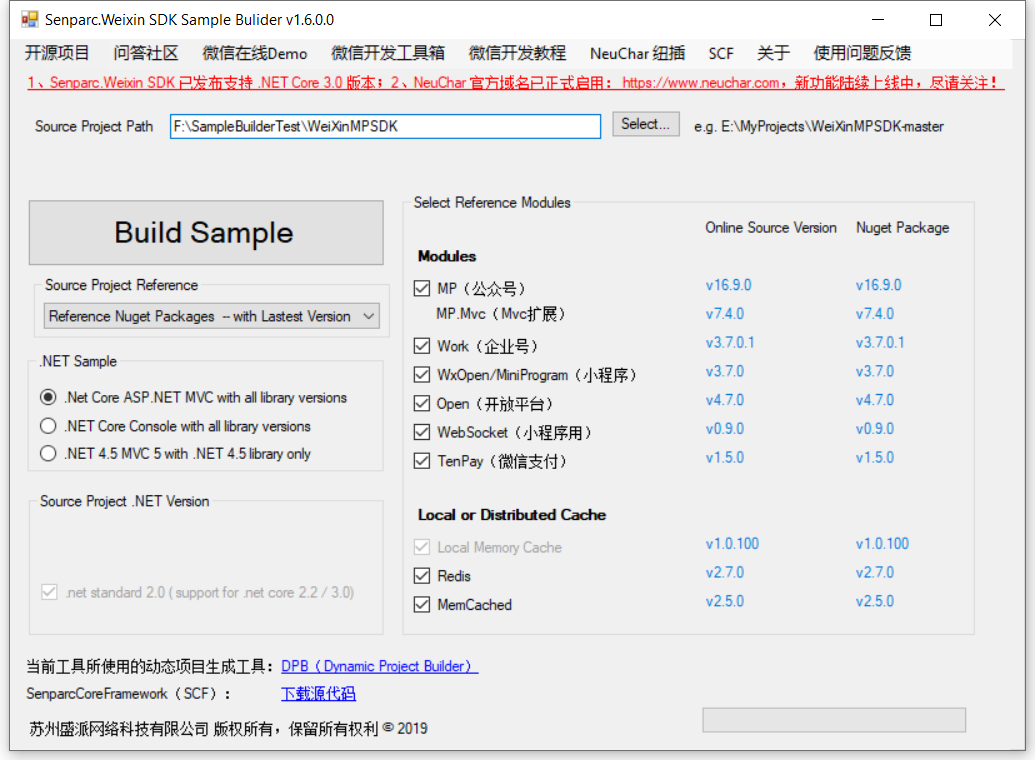Disable the TenPay (微信支付) module

point(422,461)
